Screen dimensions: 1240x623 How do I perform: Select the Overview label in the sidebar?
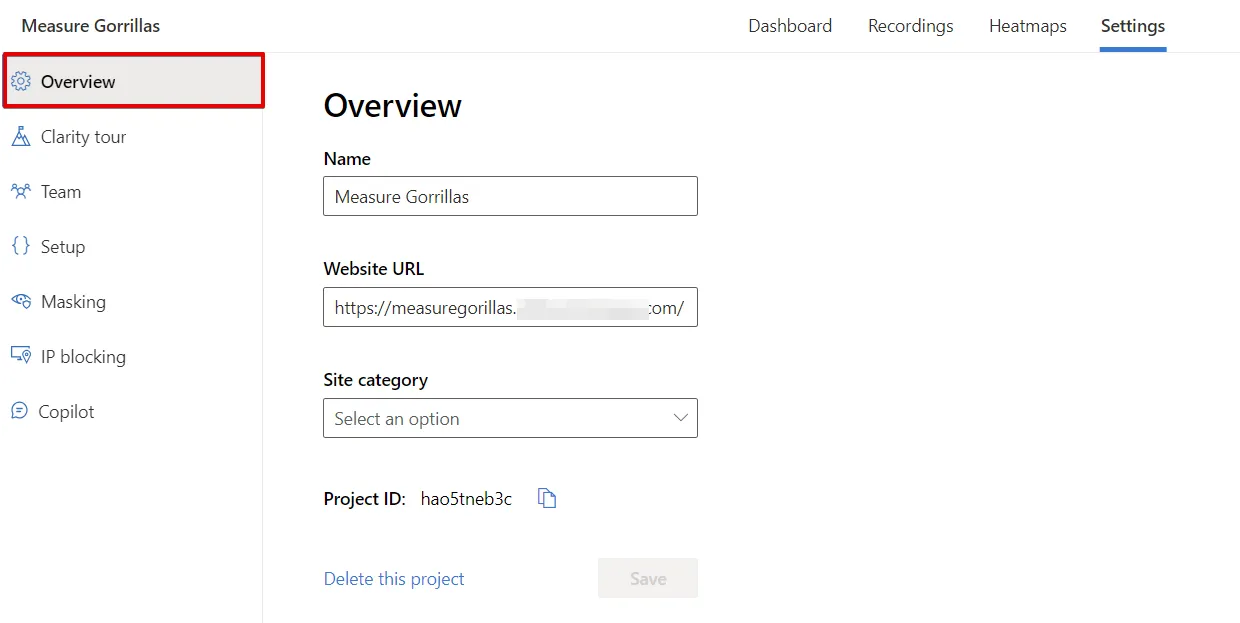click(x=78, y=82)
